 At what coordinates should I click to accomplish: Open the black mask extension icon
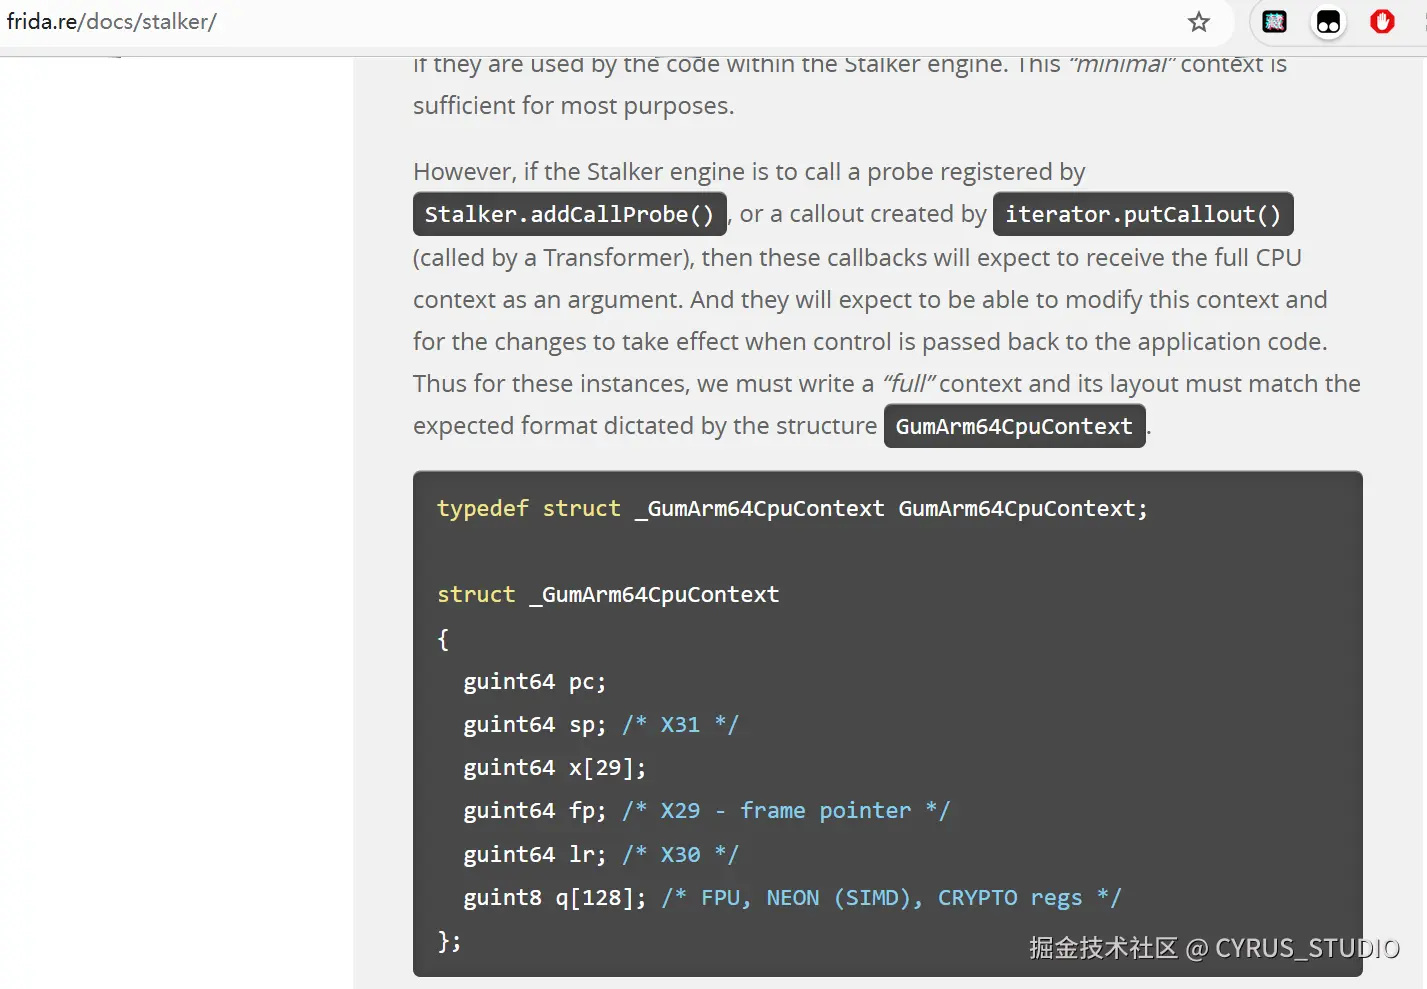[x=1328, y=22]
